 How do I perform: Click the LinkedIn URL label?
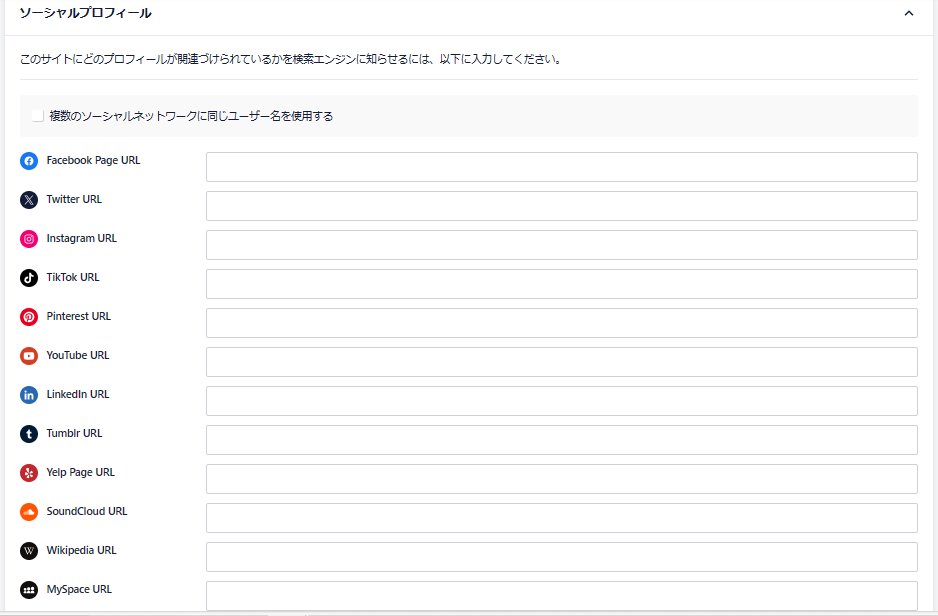click(78, 394)
